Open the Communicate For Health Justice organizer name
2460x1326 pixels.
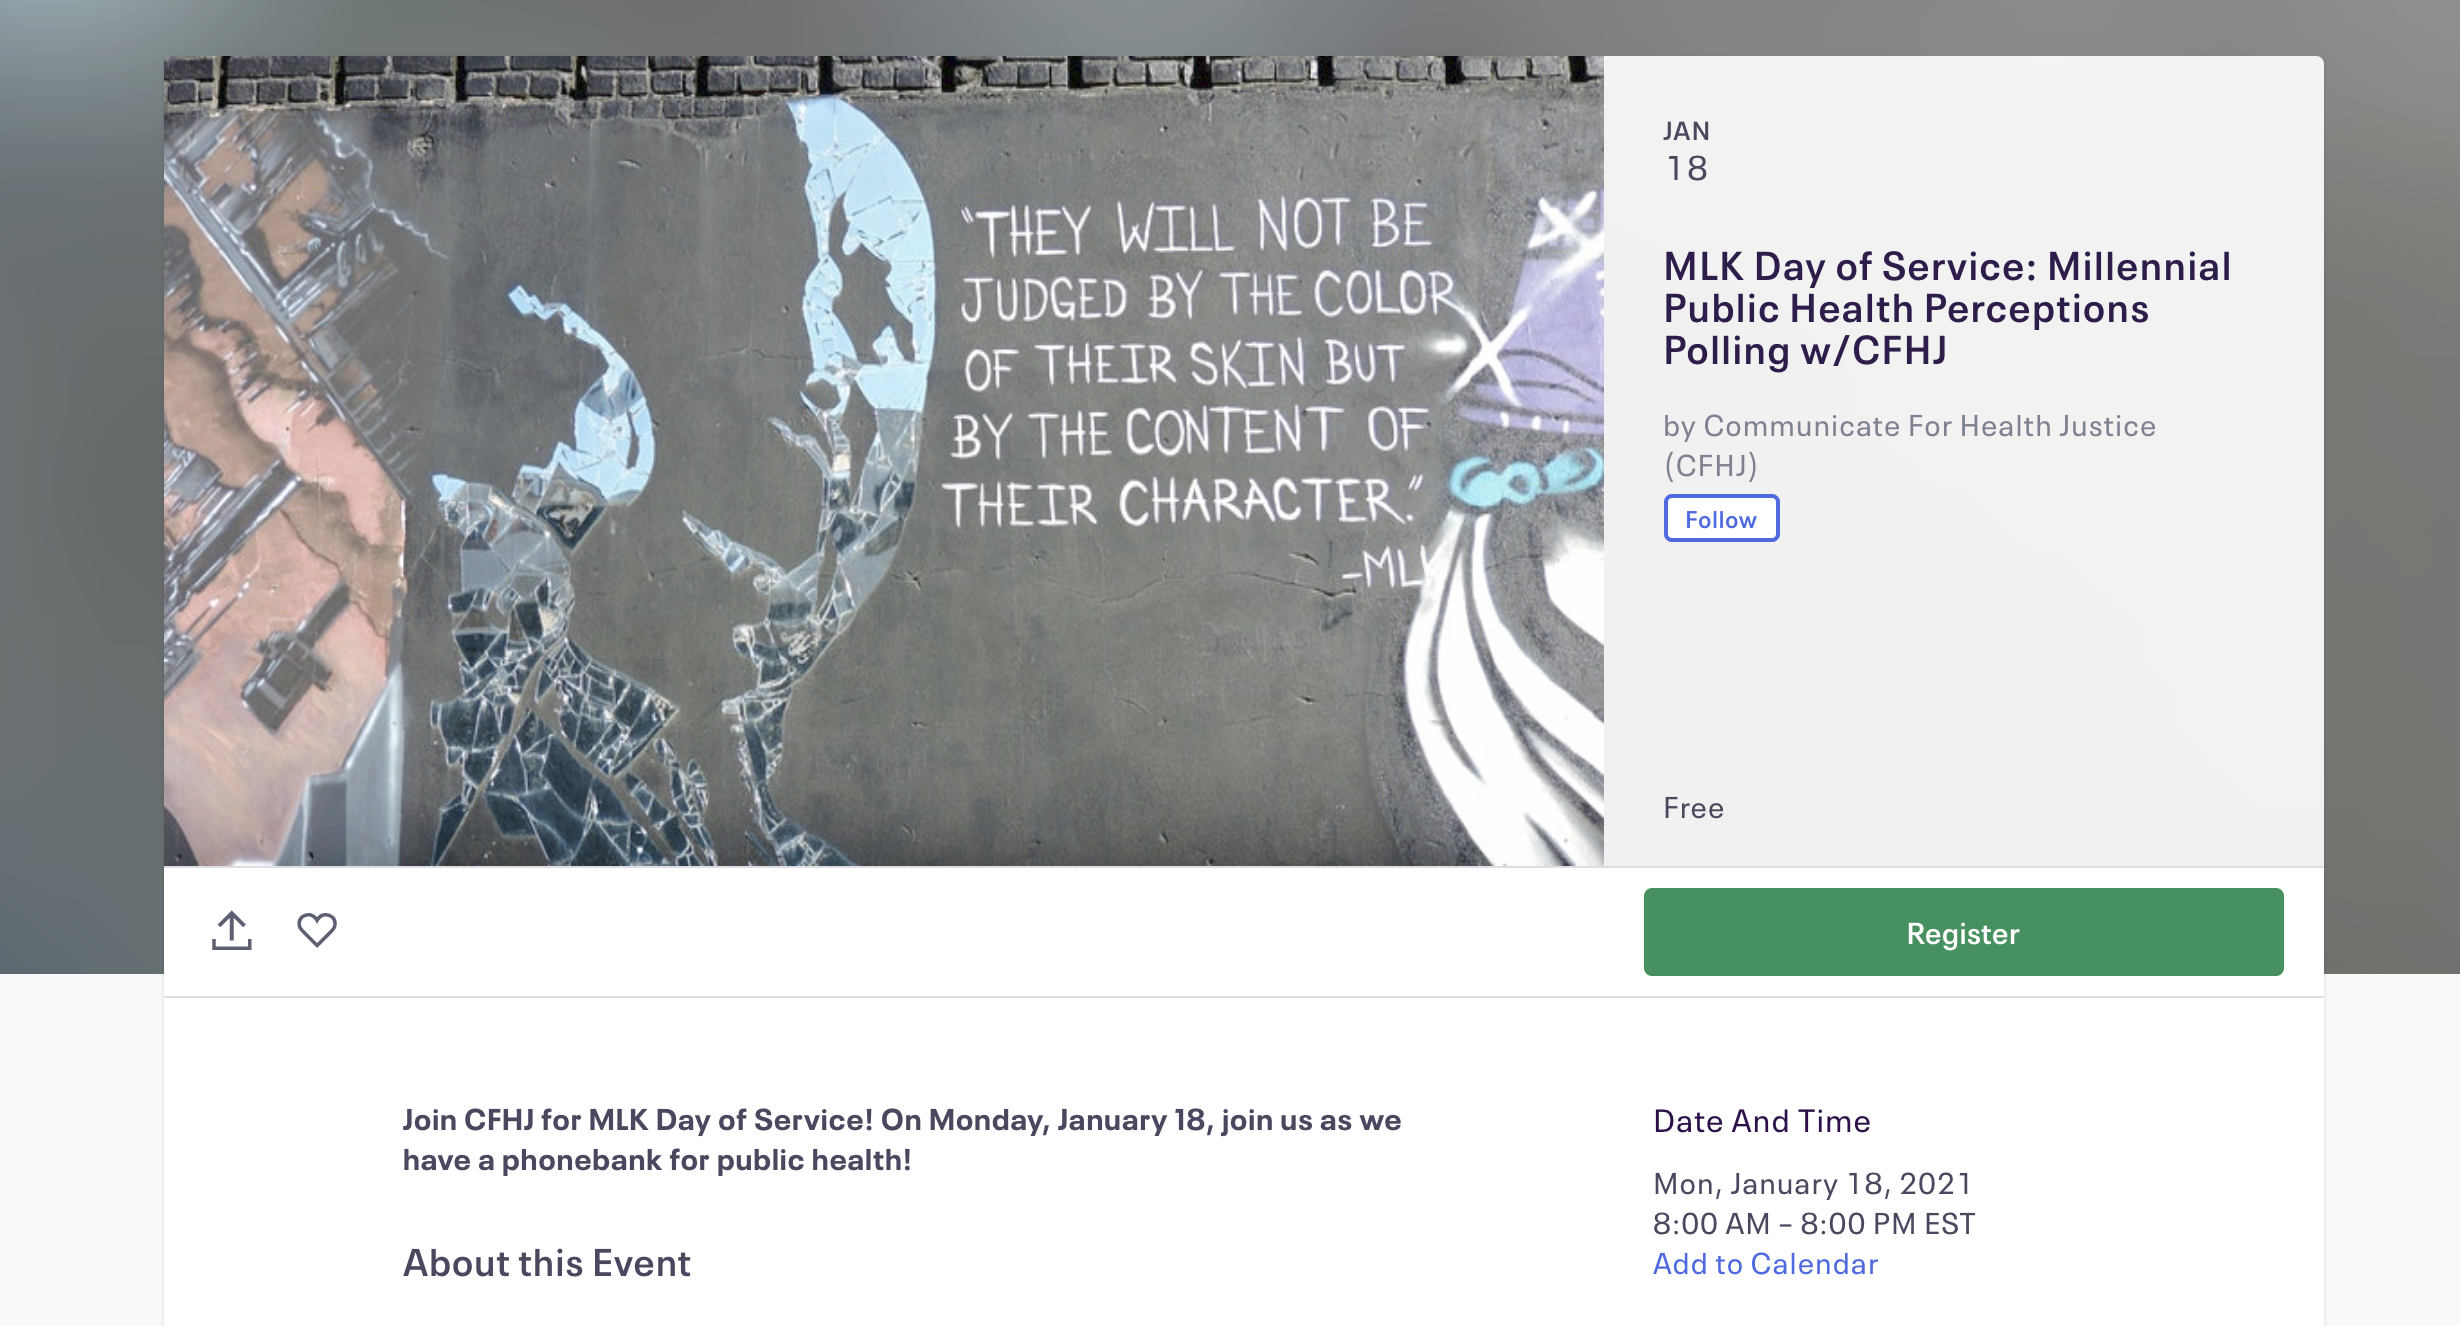pyautogui.click(x=1930, y=426)
